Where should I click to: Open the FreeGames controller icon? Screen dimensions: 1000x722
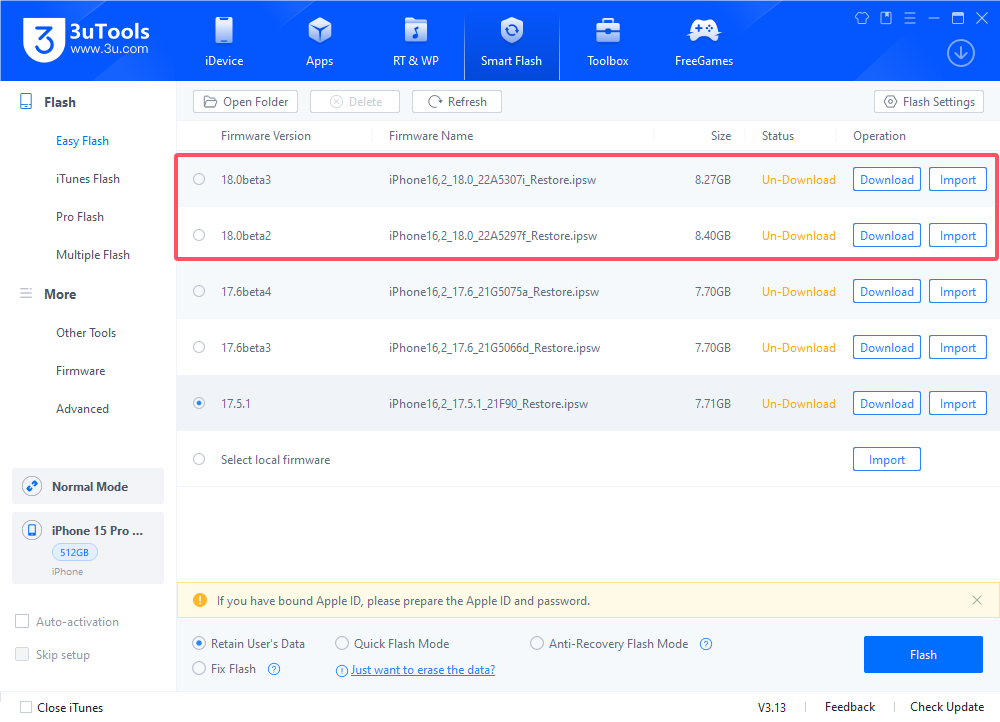pos(704,31)
